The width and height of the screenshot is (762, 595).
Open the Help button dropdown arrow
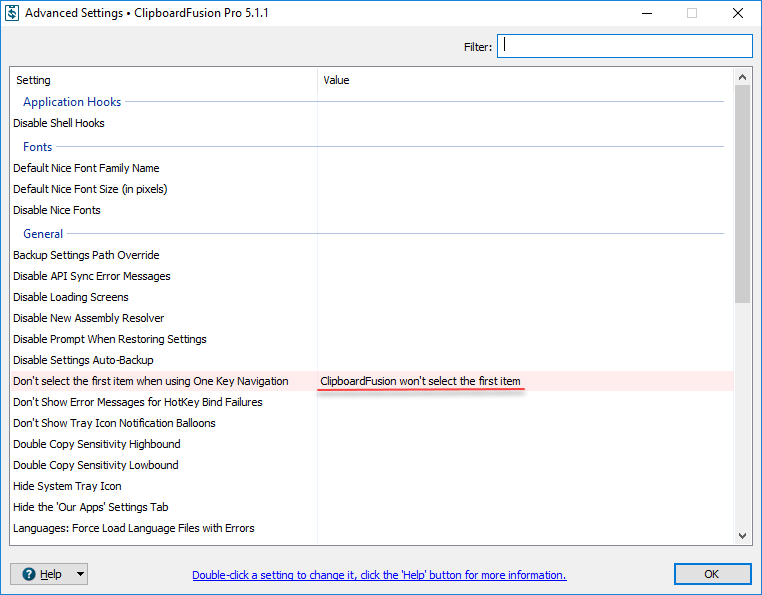click(80, 574)
